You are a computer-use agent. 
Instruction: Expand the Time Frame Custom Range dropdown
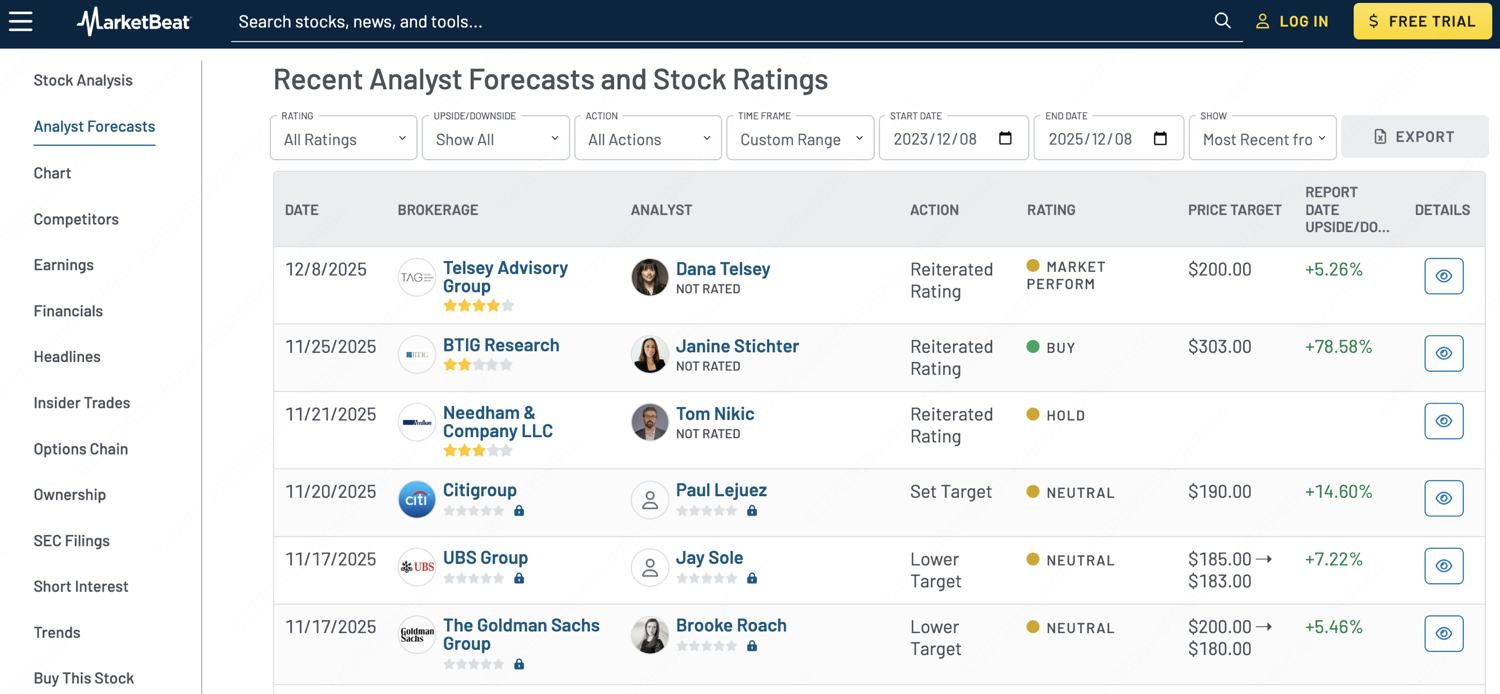(800, 139)
